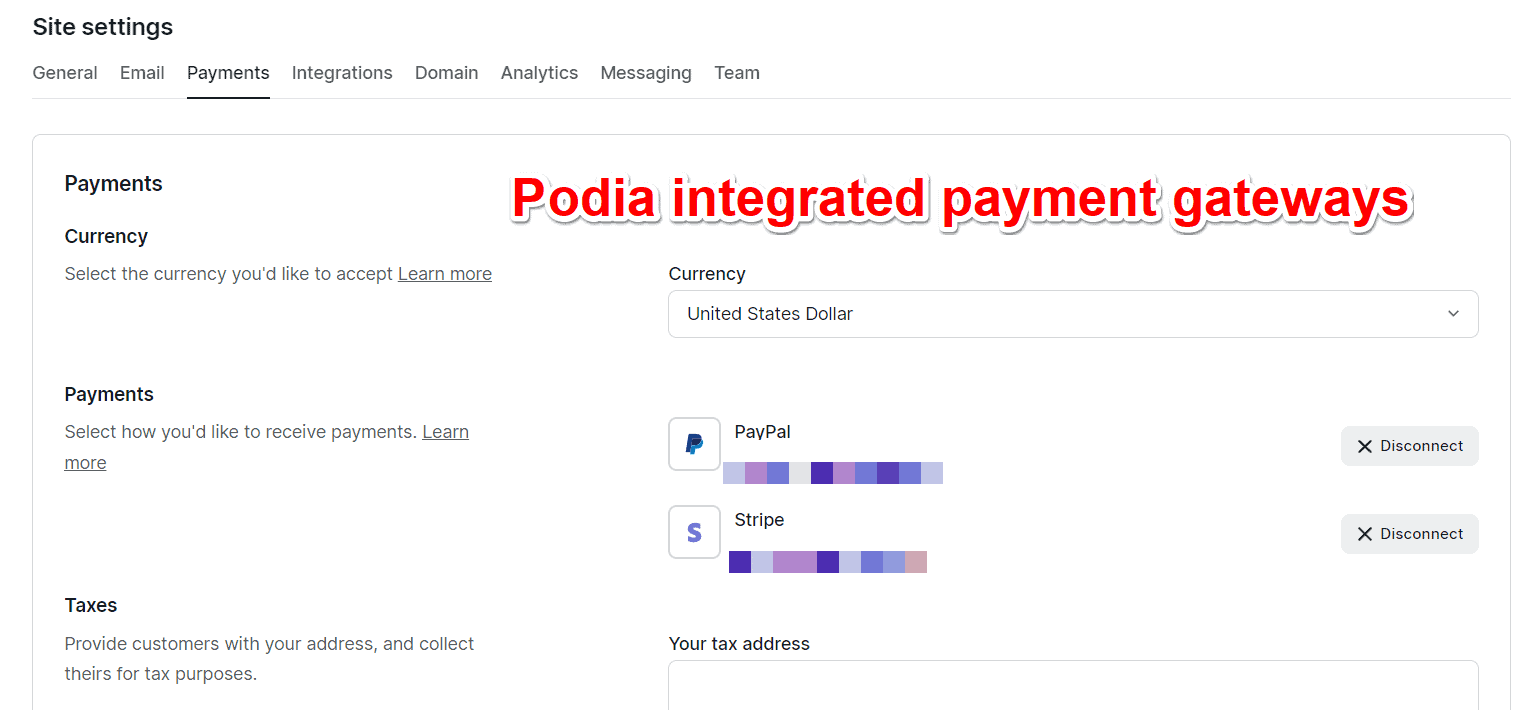The height and width of the screenshot is (710, 1521).
Task: Click the X icon on Stripe Disconnect
Action: pyautogui.click(x=1365, y=534)
